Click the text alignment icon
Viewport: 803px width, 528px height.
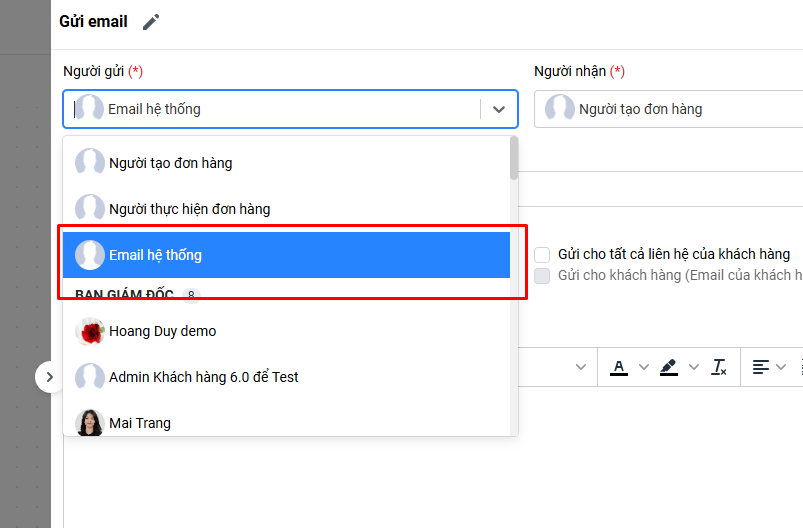[761, 367]
